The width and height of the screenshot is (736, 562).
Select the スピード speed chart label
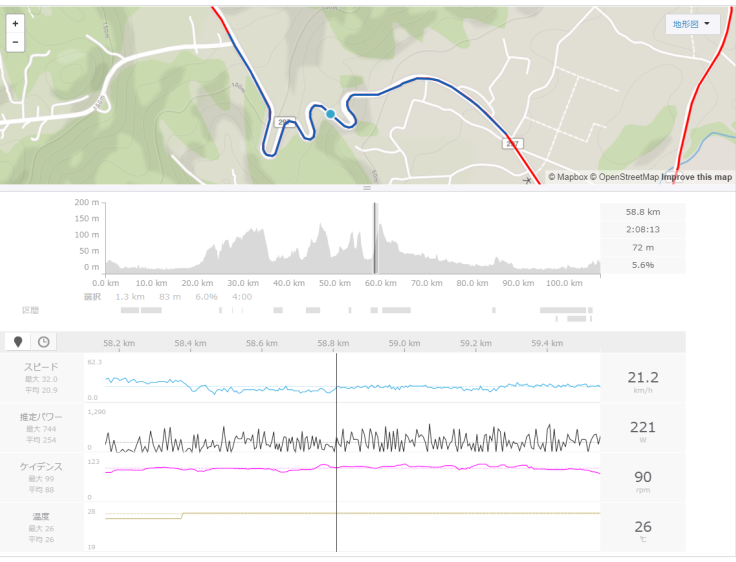pos(41,367)
